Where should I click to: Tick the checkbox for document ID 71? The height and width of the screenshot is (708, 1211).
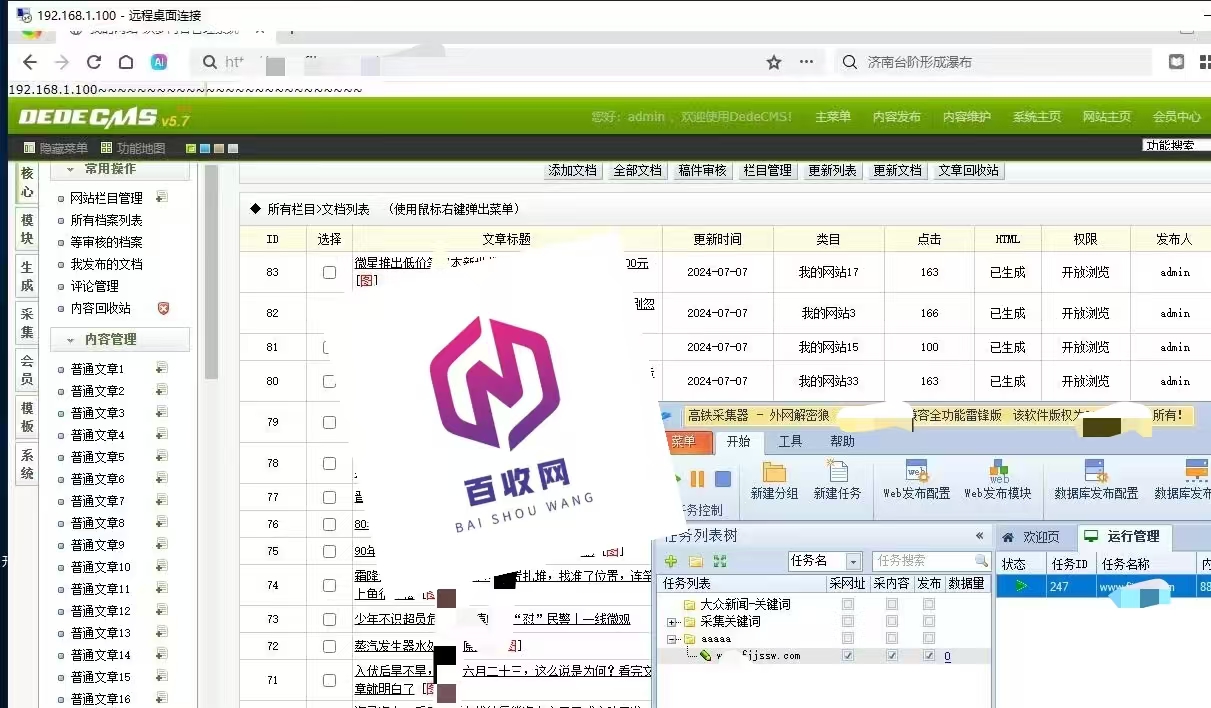click(x=329, y=680)
